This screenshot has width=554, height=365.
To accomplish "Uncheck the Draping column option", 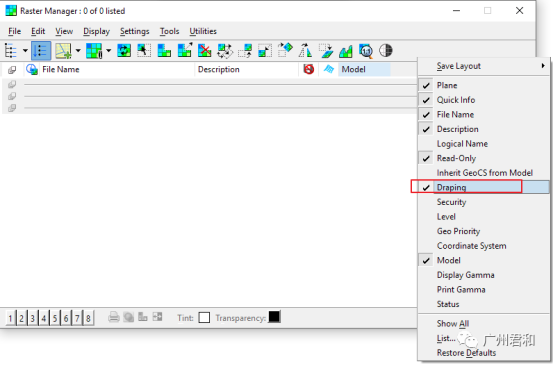I will (x=484, y=187).
